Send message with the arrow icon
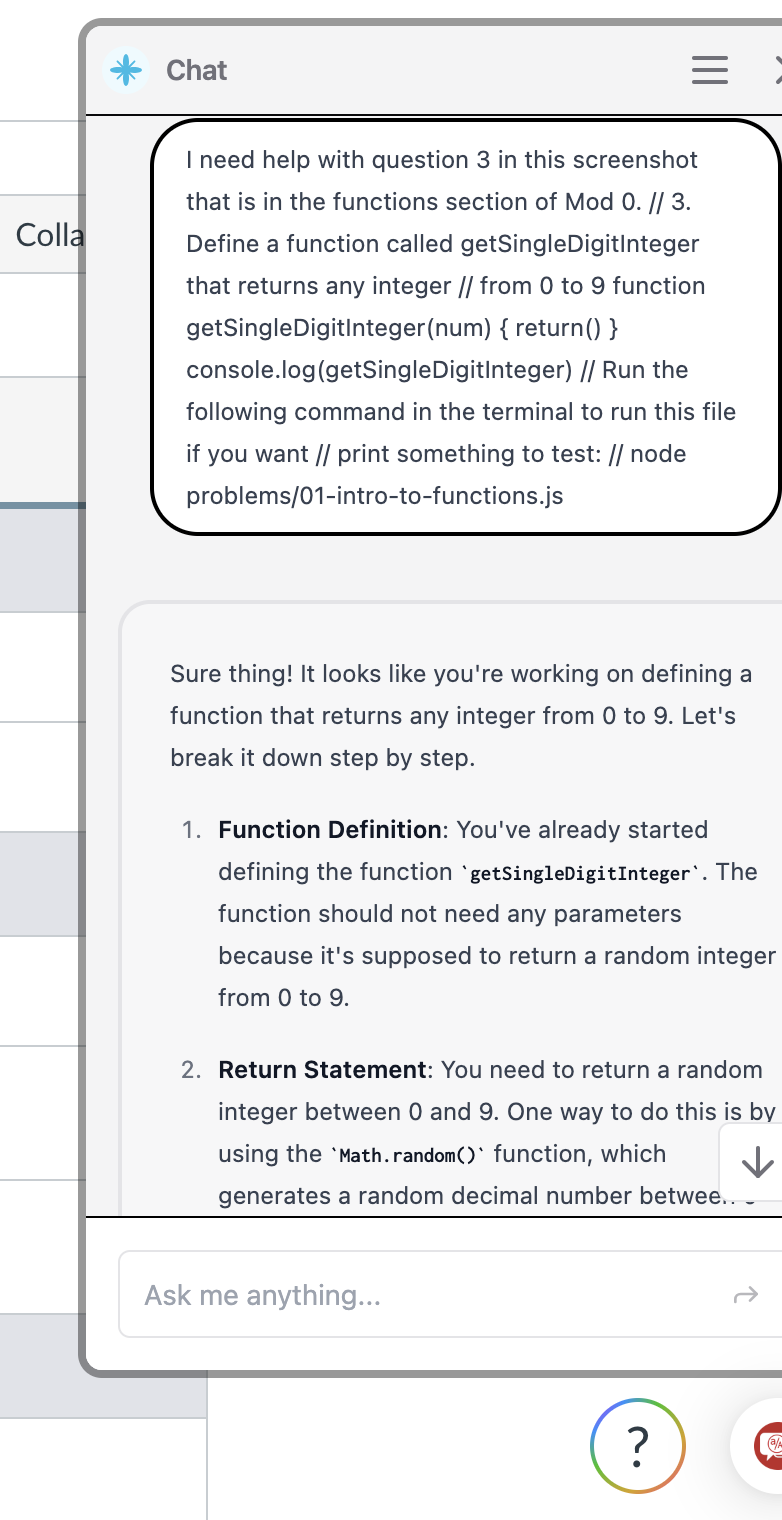Screen dimensions: 782x1520 point(745,1296)
